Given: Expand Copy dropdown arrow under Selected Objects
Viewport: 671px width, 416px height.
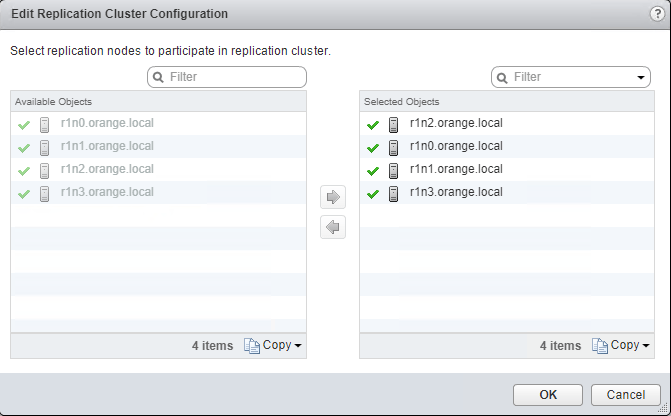Looking at the screenshot, I should point(646,346).
